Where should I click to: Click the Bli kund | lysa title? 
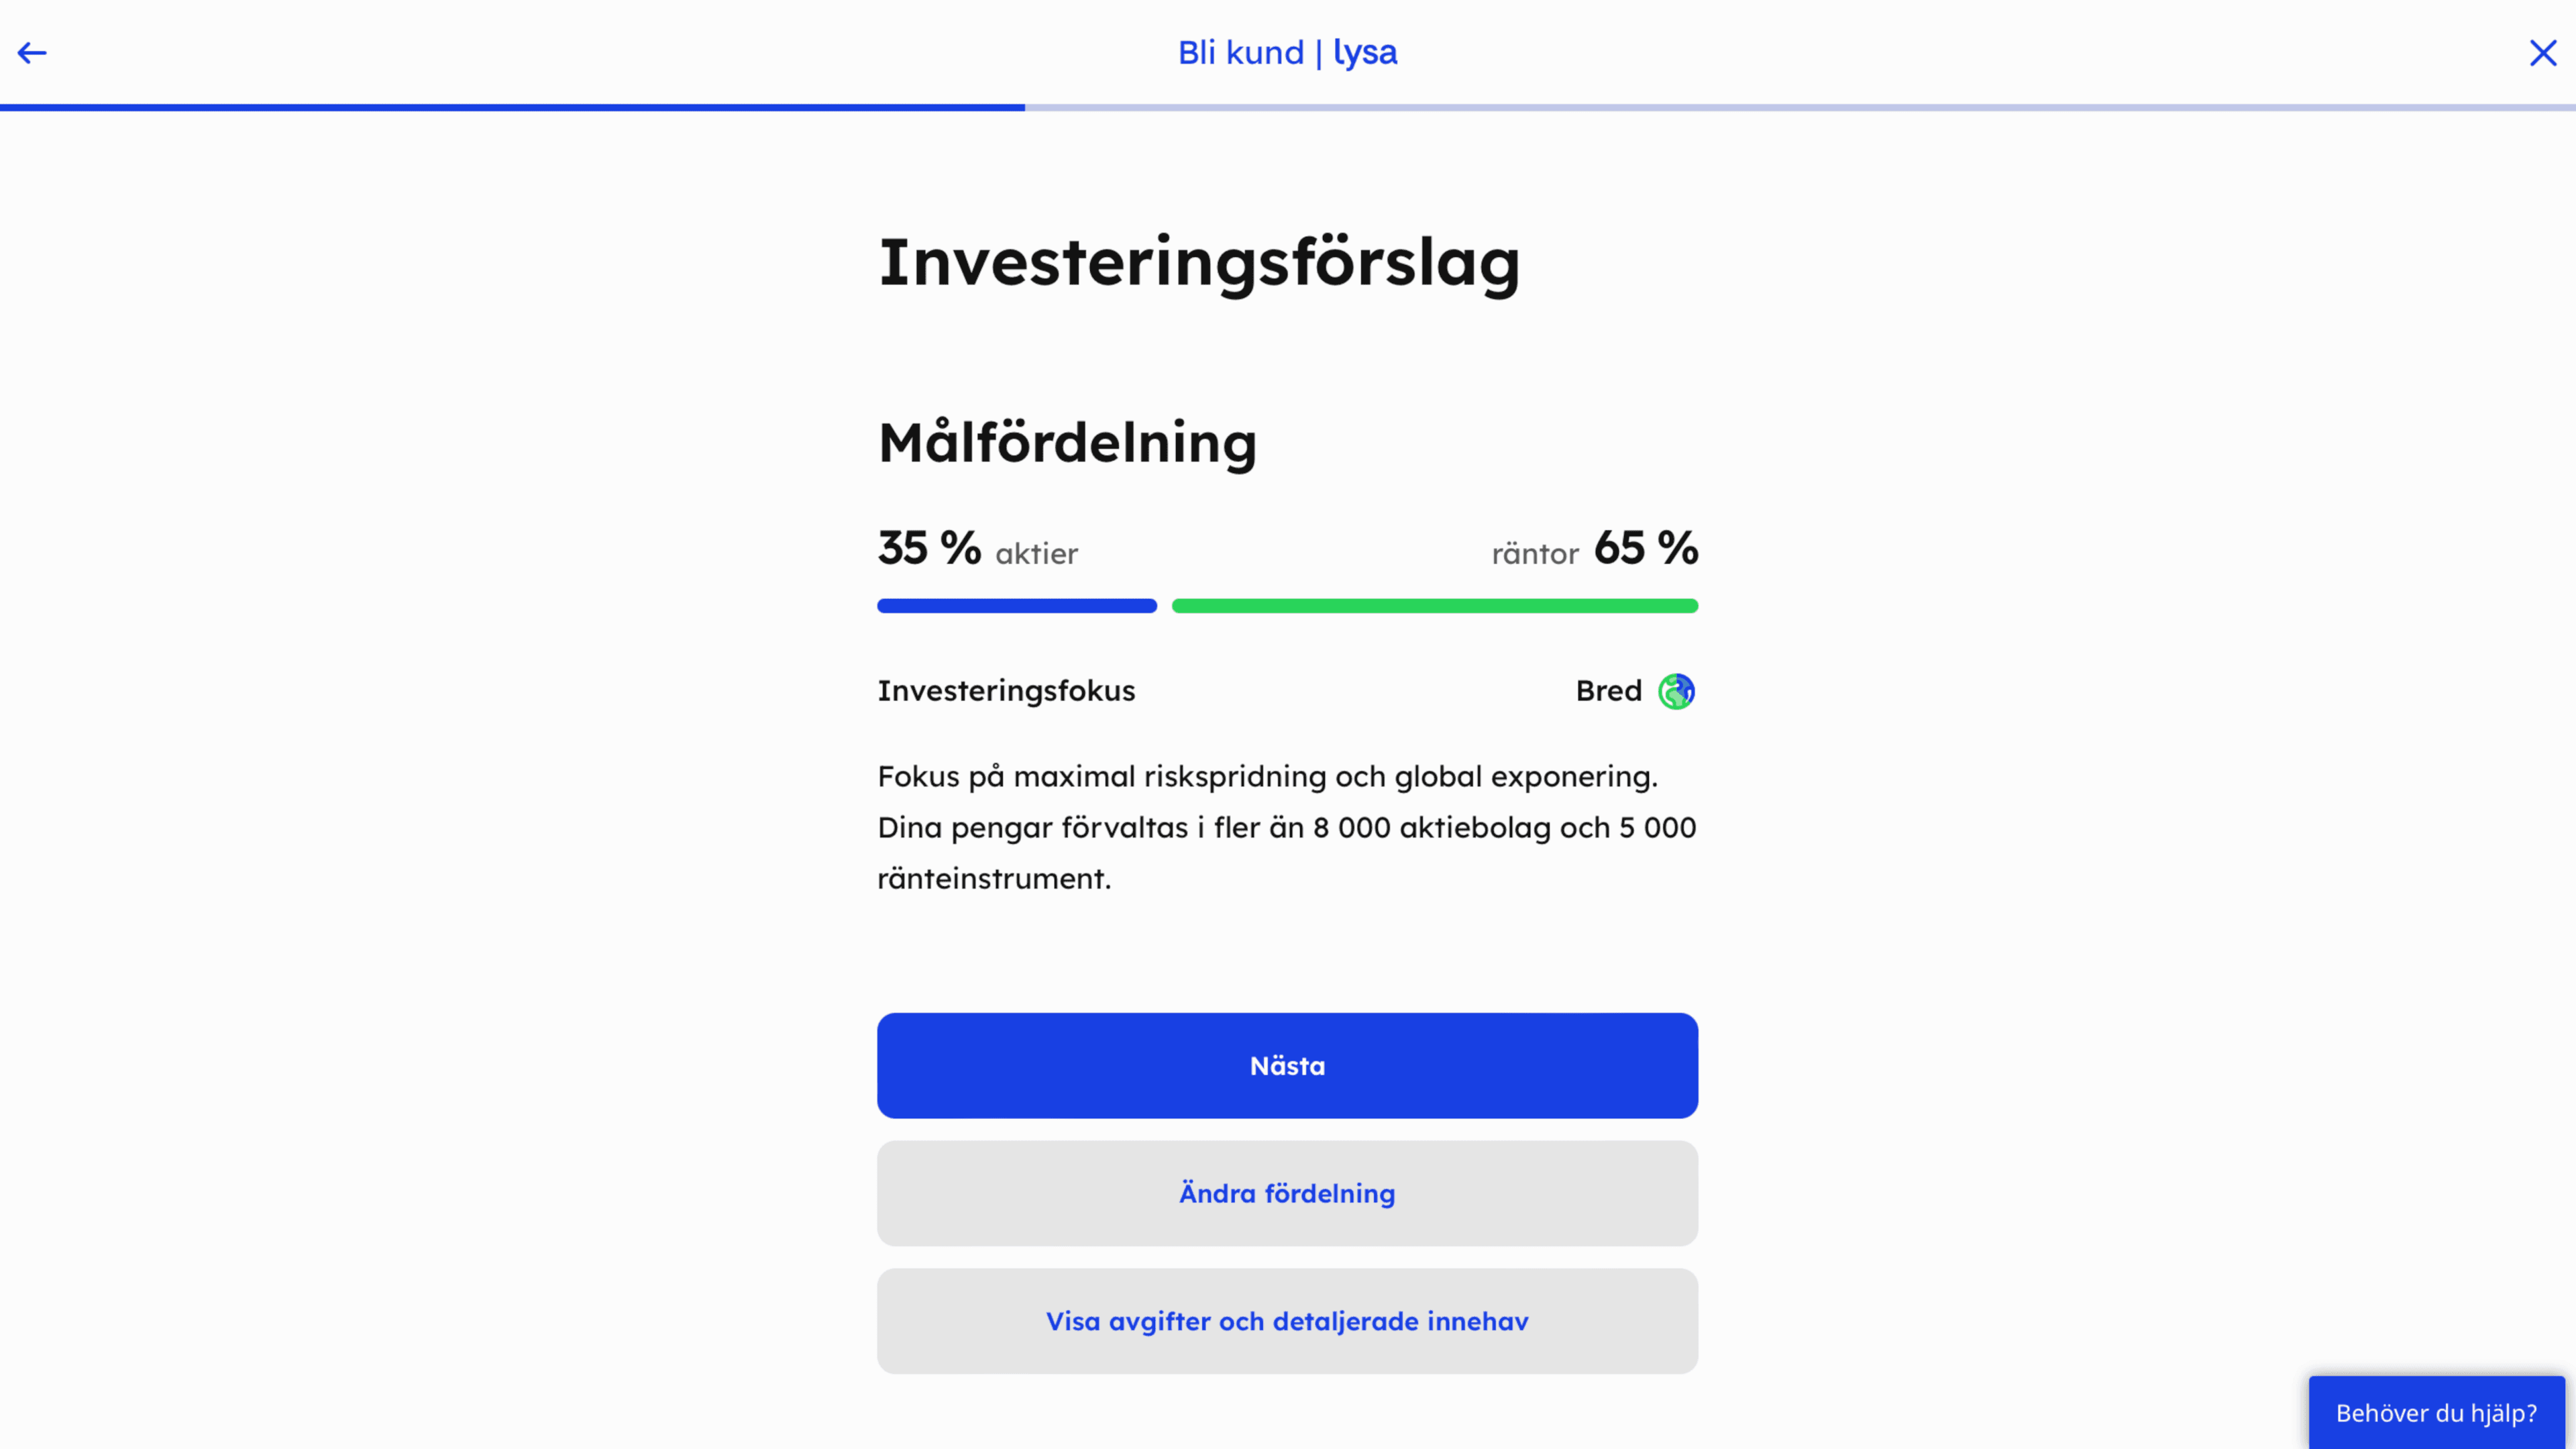(1287, 53)
